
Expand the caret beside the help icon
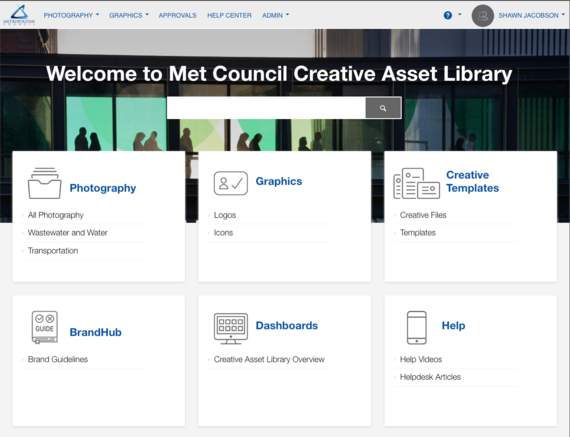coord(459,15)
